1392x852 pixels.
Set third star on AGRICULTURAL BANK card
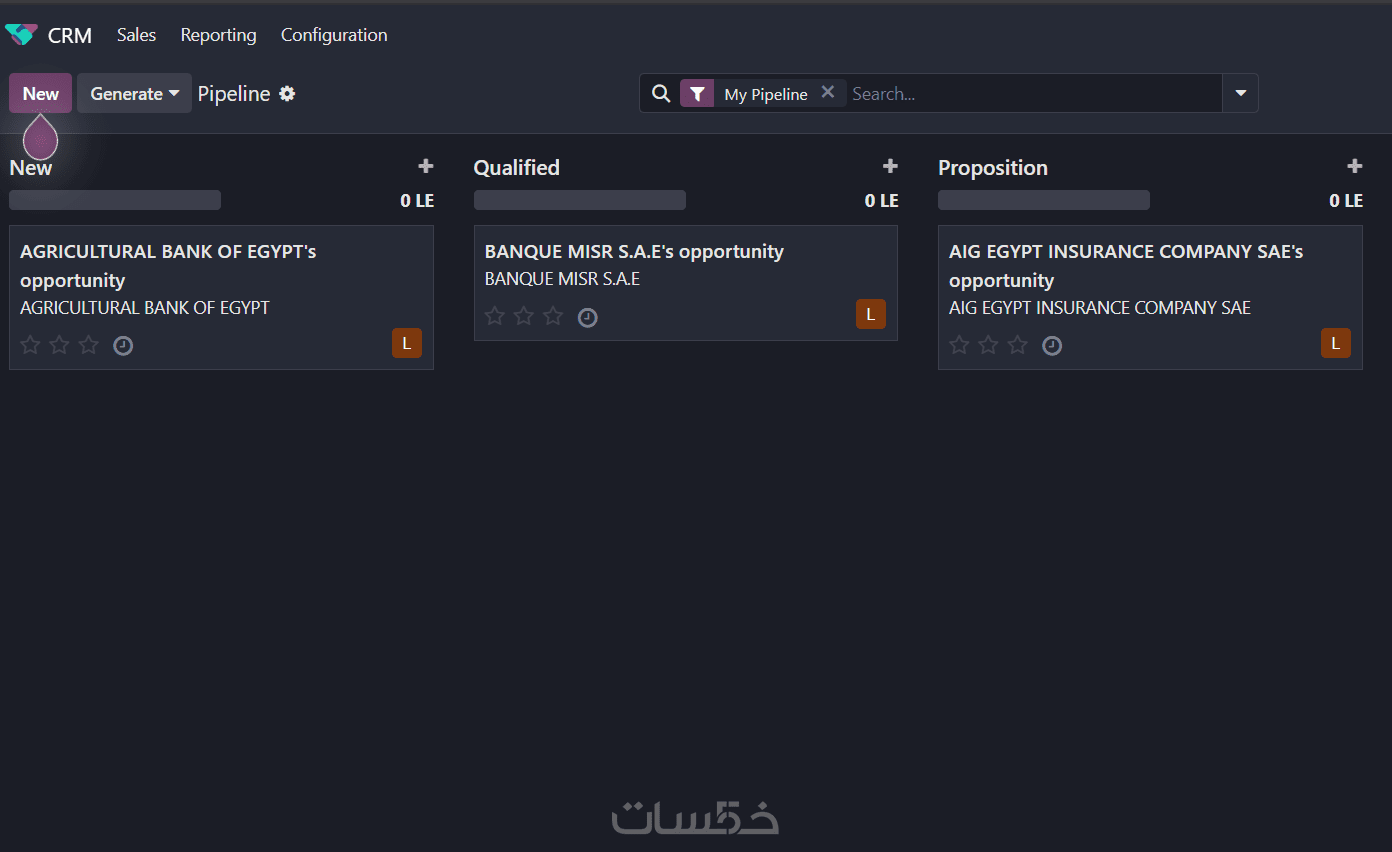[89, 345]
